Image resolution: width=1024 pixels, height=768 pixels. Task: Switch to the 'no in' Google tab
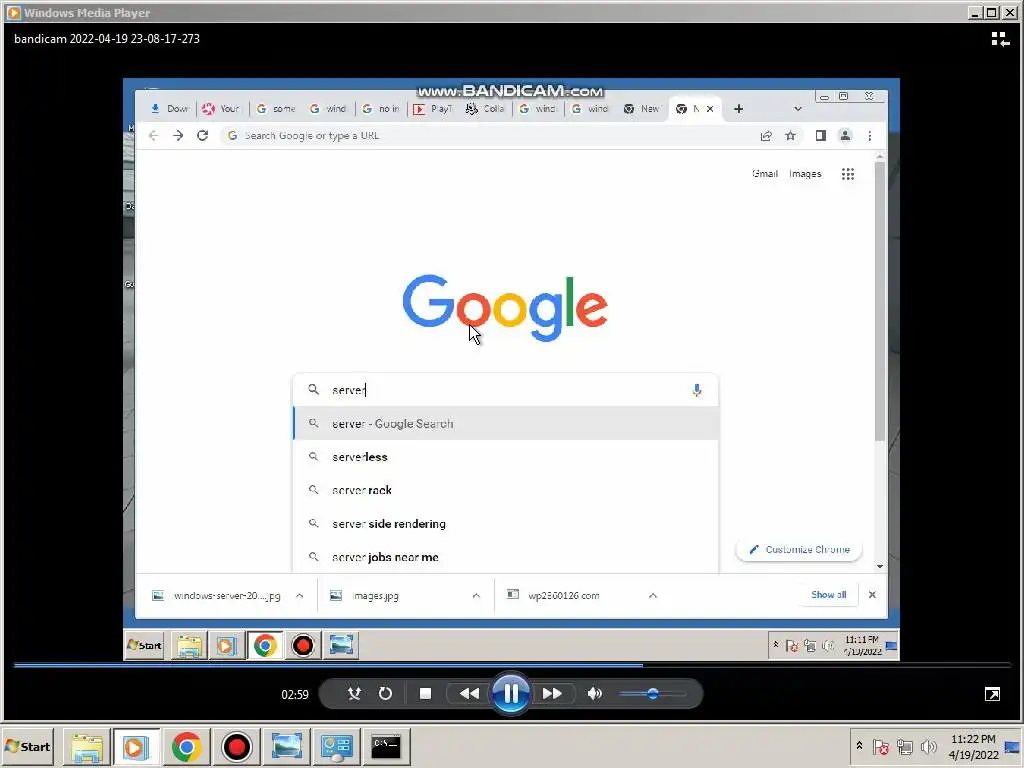coord(381,109)
